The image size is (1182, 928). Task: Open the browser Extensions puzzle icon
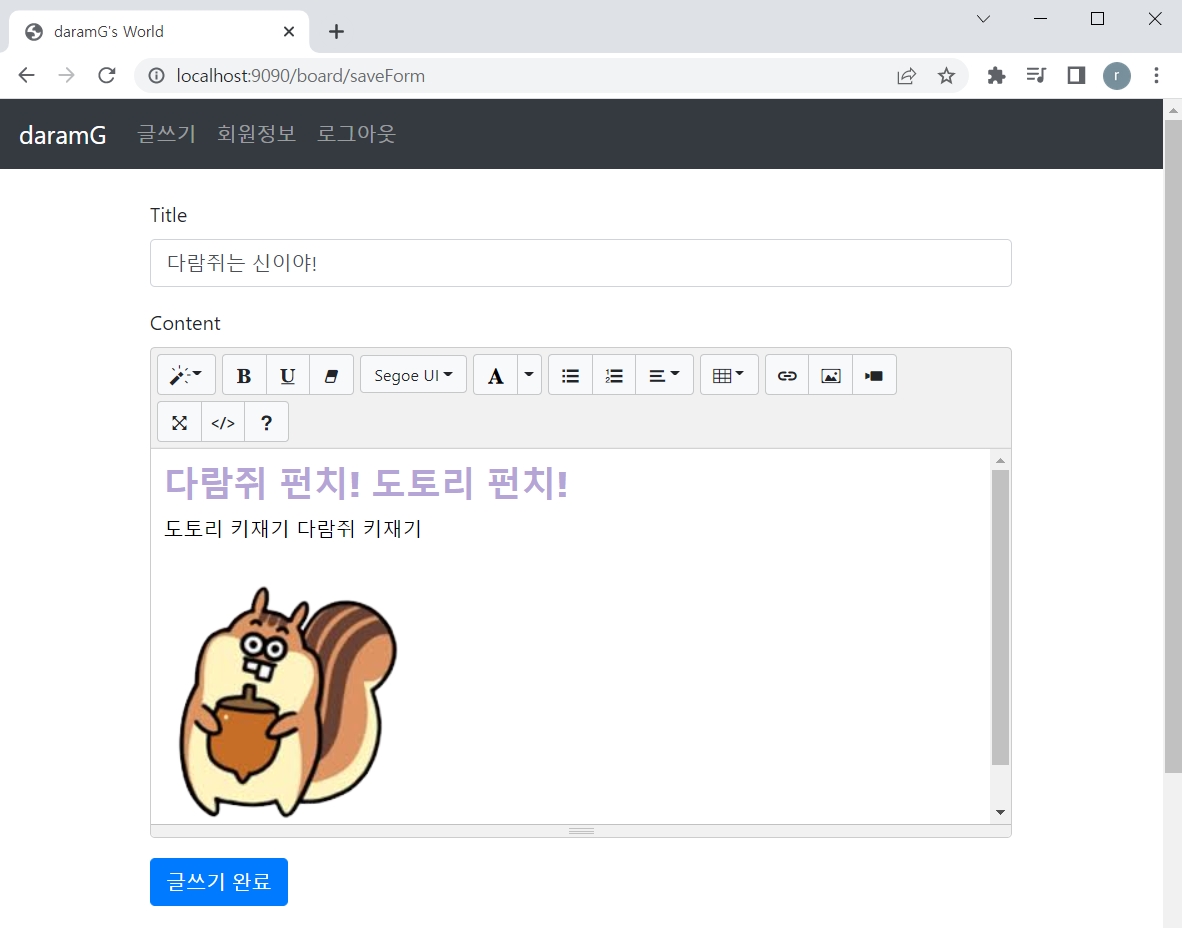click(x=996, y=75)
